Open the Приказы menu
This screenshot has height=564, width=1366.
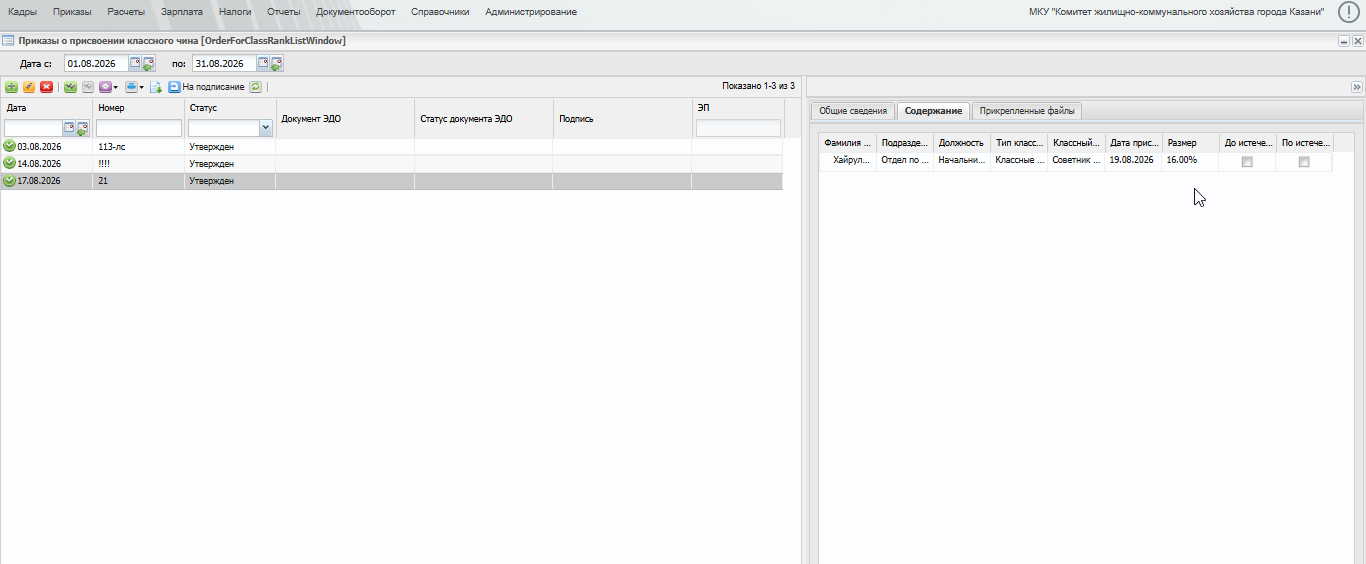coord(72,12)
